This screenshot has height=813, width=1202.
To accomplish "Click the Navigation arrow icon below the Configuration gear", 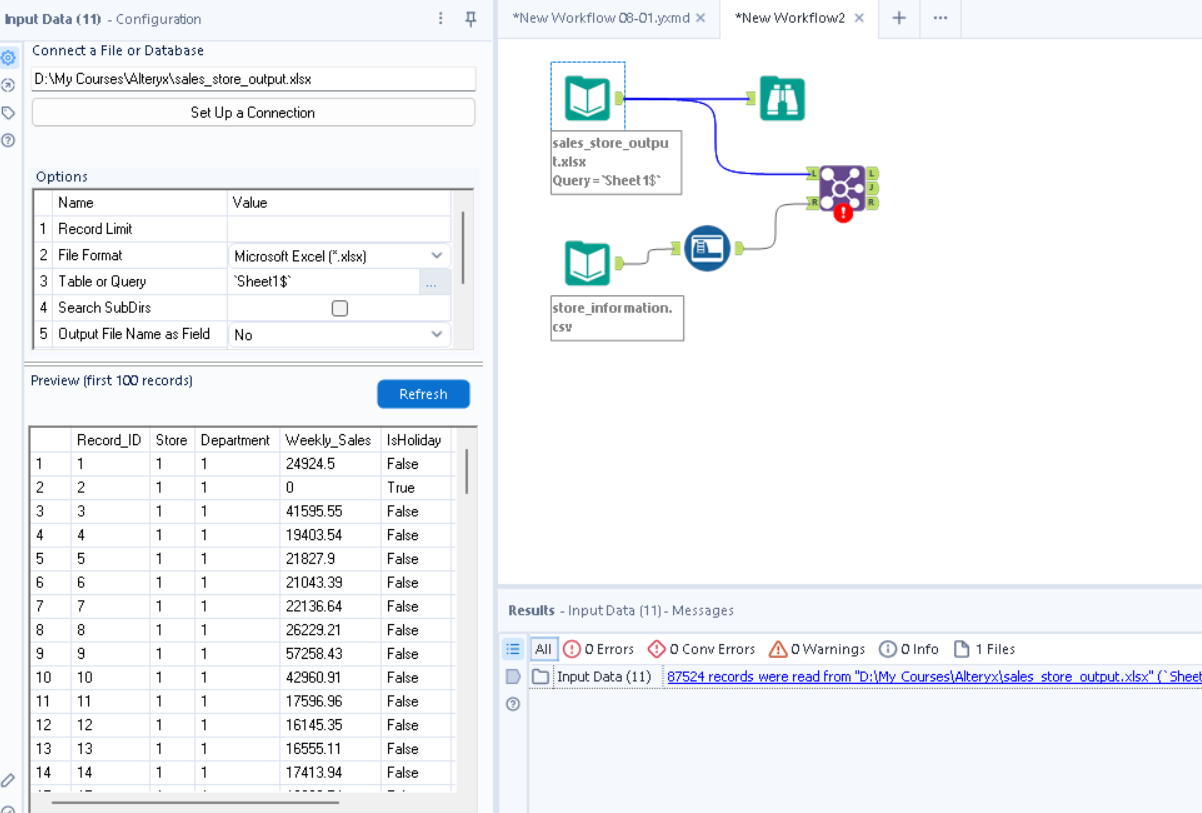I will (x=9, y=85).
